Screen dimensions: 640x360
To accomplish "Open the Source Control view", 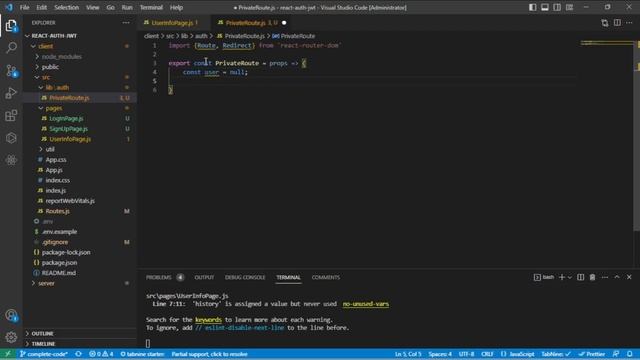I will 11,71.
